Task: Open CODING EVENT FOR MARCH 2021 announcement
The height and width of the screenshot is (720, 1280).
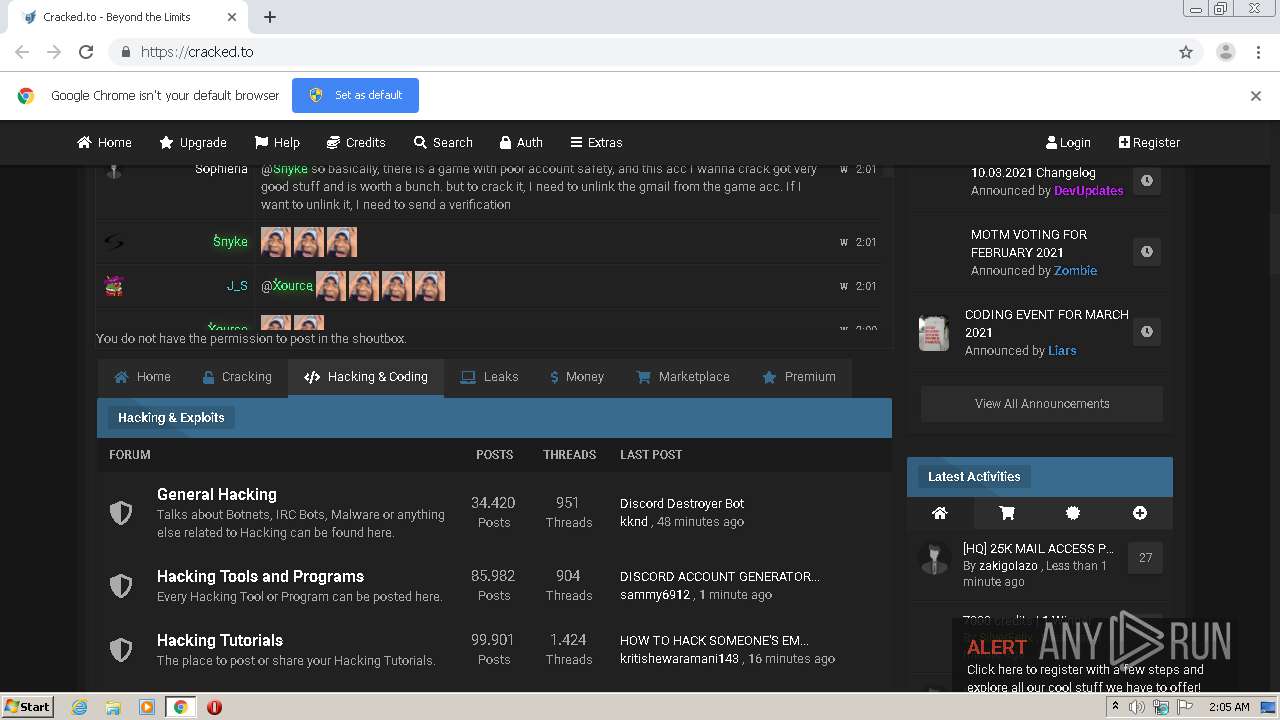Action: [x=1047, y=323]
